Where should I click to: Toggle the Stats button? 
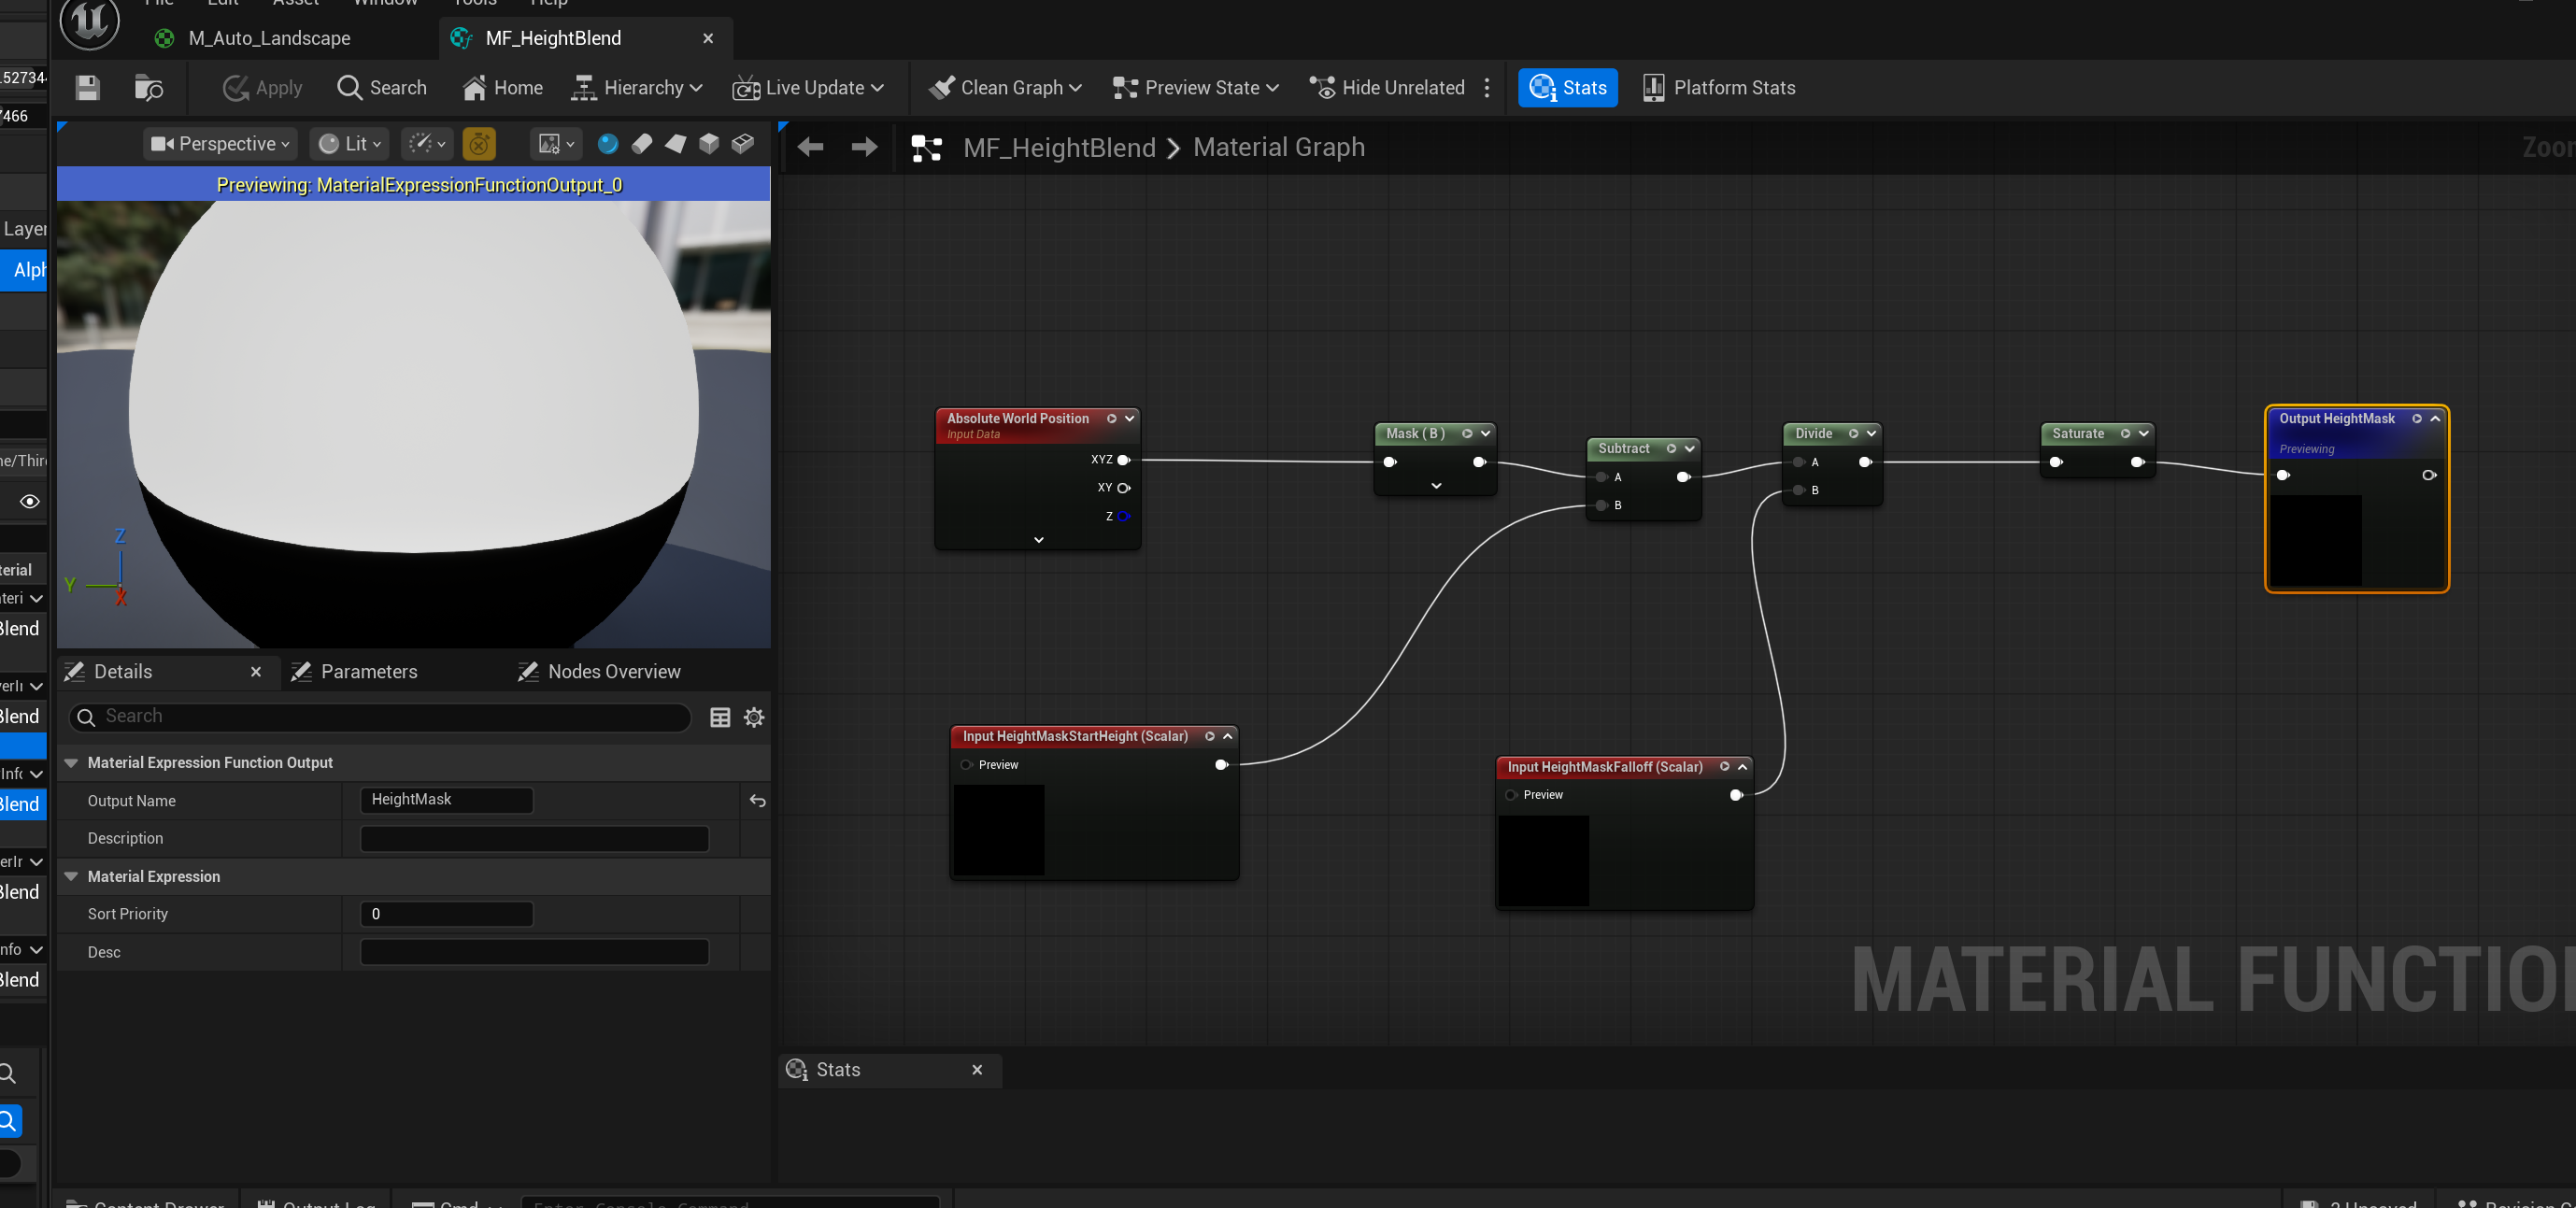coord(1568,88)
